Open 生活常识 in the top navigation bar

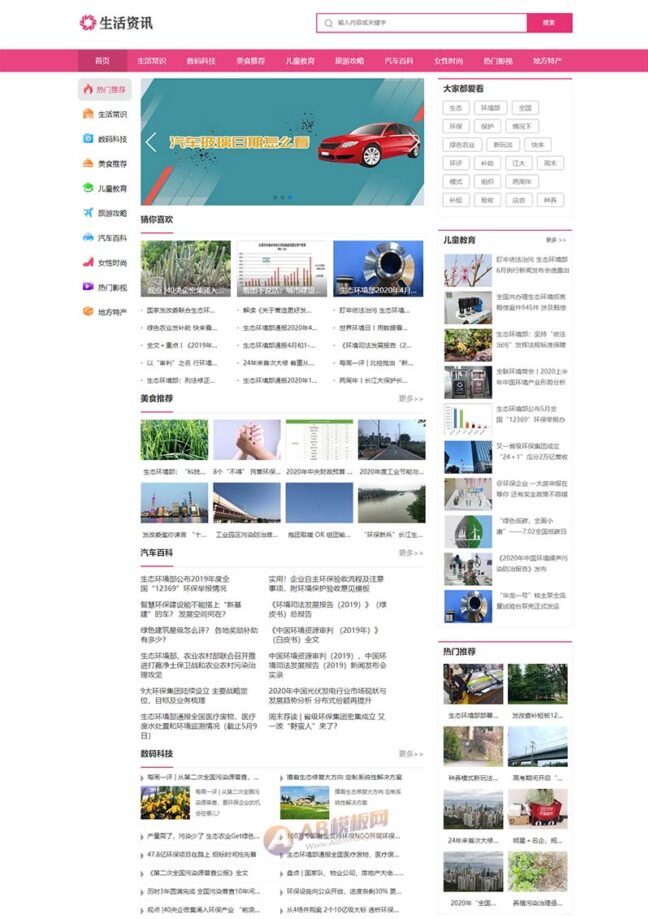[x=152, y=60]
